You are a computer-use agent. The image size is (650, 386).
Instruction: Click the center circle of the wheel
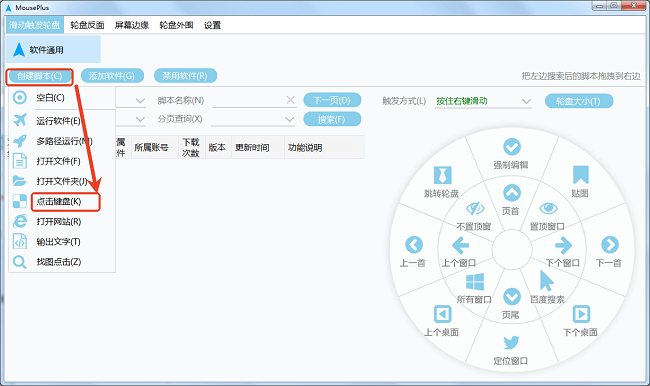point(512,250)
